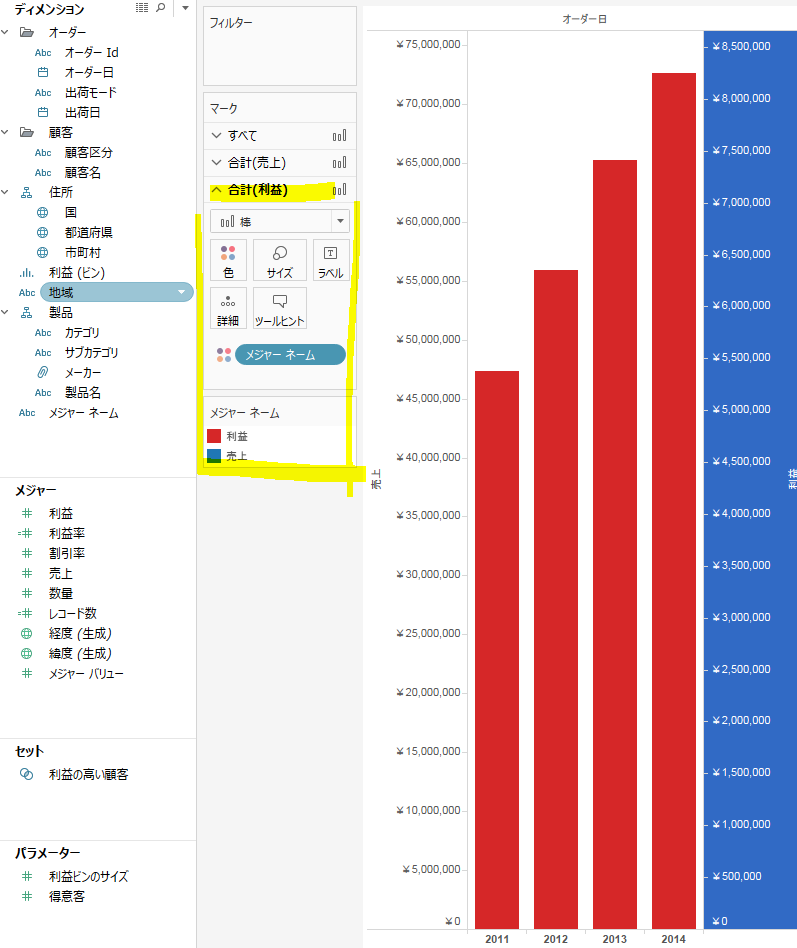
Task: Select the オーダー日 date field
Action: click(x=89, y=73)
